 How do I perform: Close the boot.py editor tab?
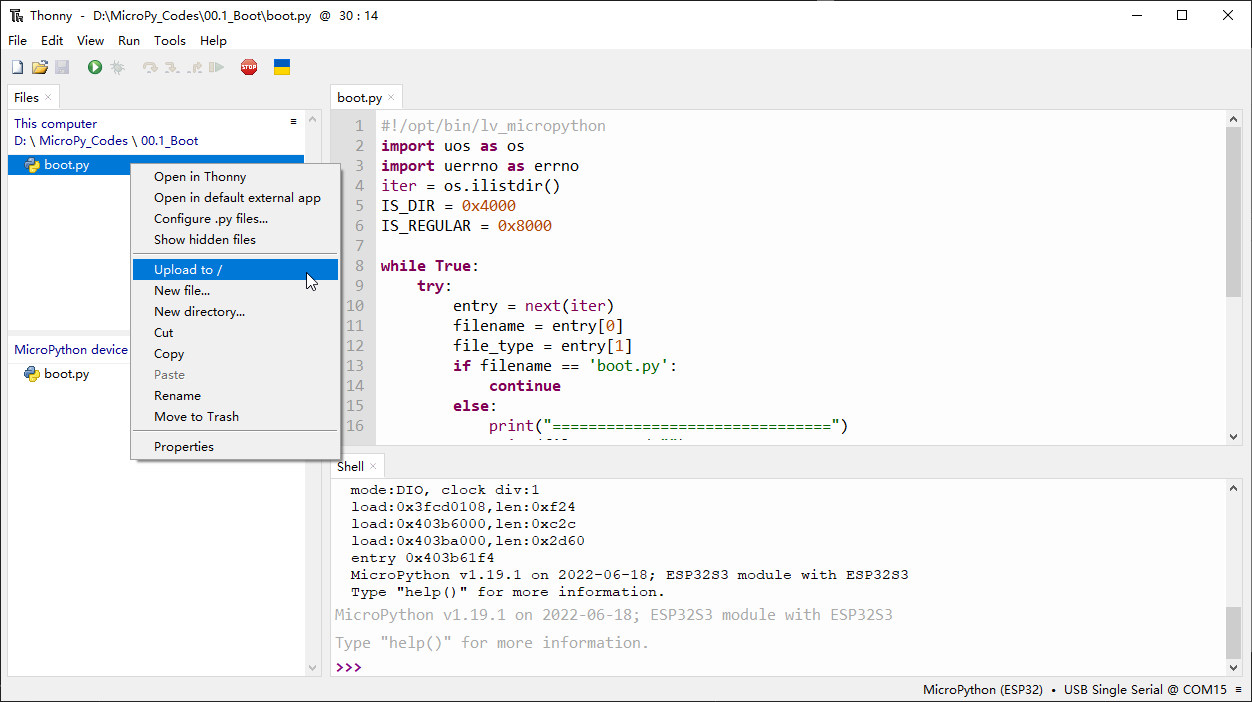(x=392, y=97)
